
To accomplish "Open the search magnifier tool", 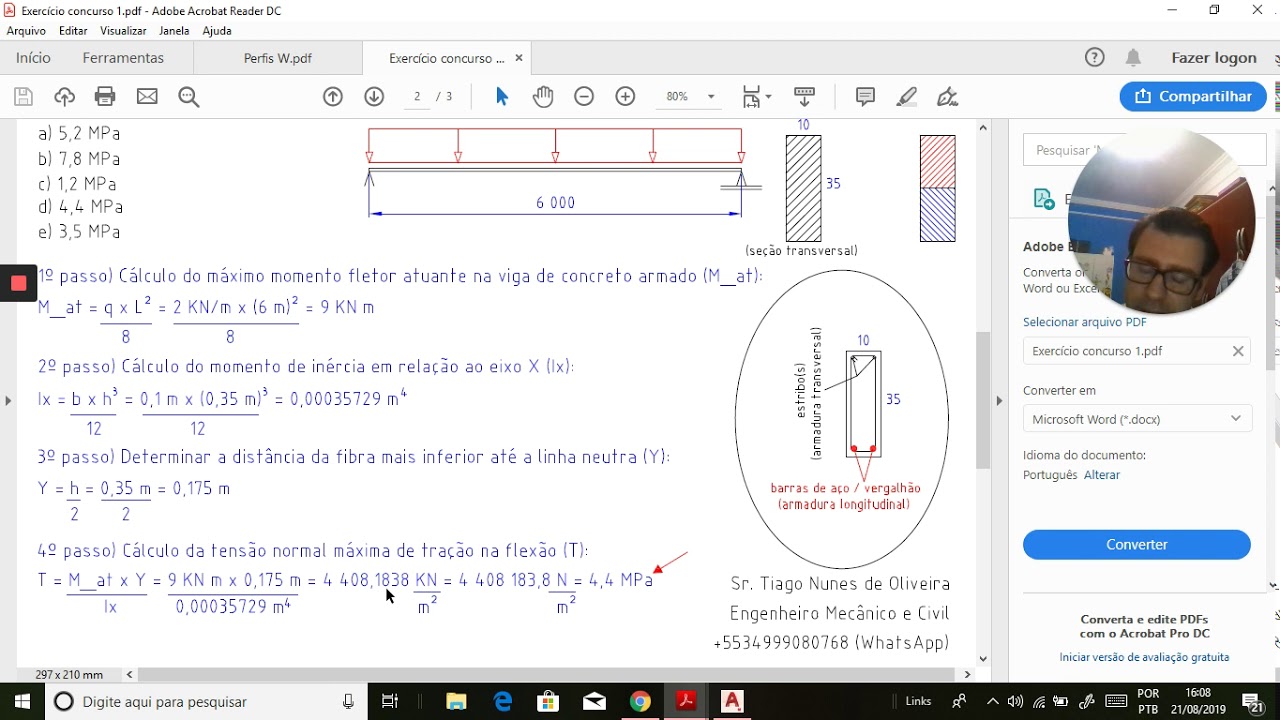I will point(189,97).
